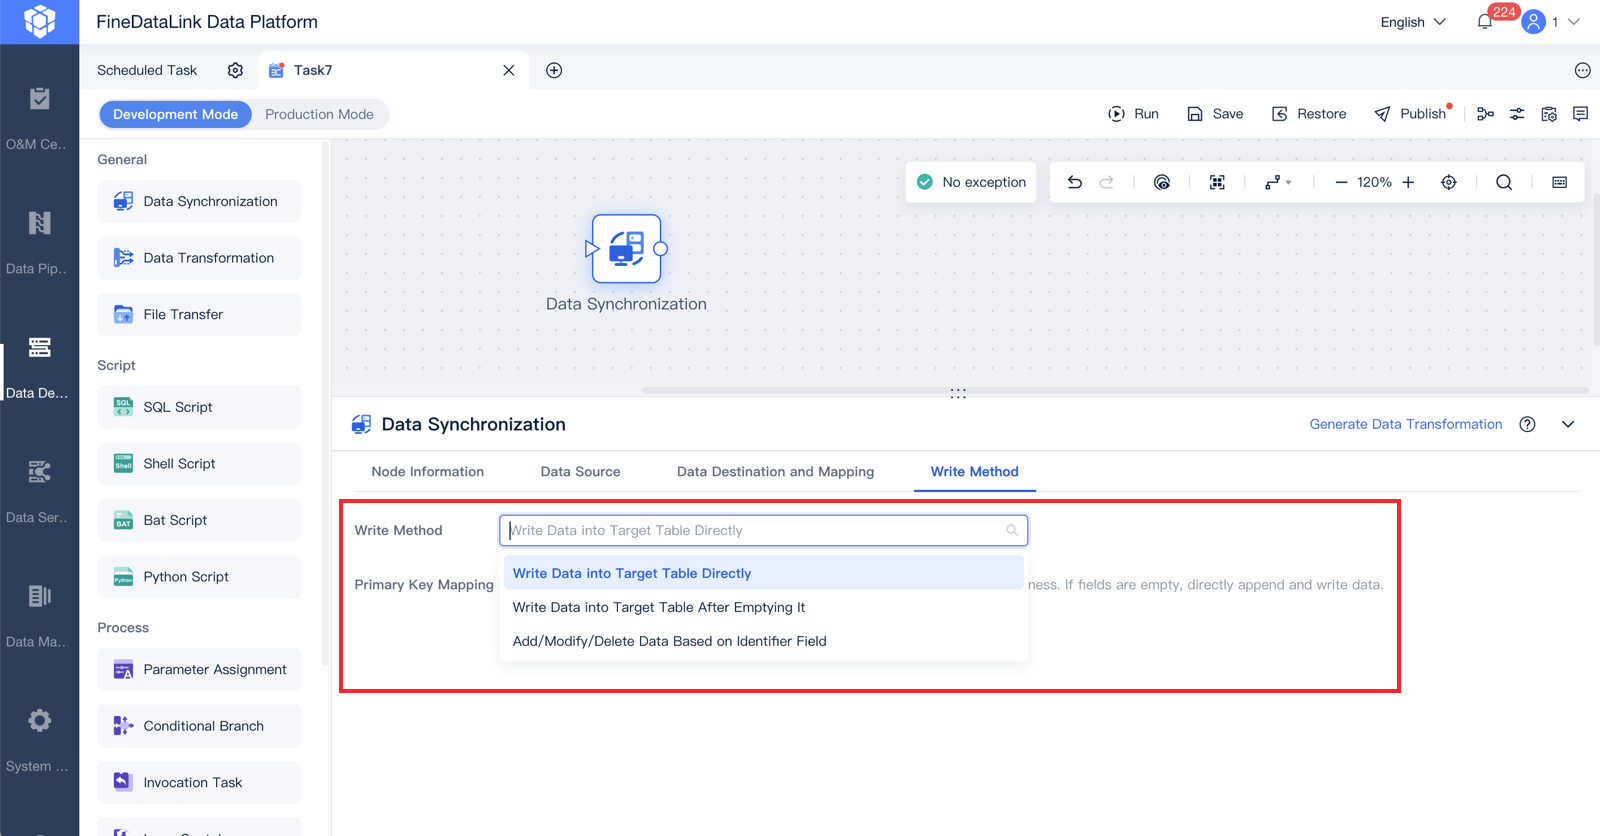Switch to Development Mode
The height and width of the screenshot is (836, 1600).
click(175, 114)
